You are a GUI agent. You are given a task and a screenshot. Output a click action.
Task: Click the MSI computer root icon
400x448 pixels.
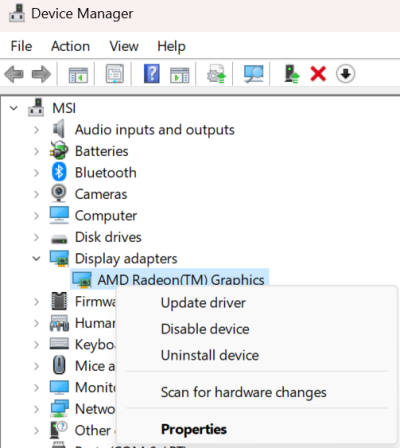point(36,107)
